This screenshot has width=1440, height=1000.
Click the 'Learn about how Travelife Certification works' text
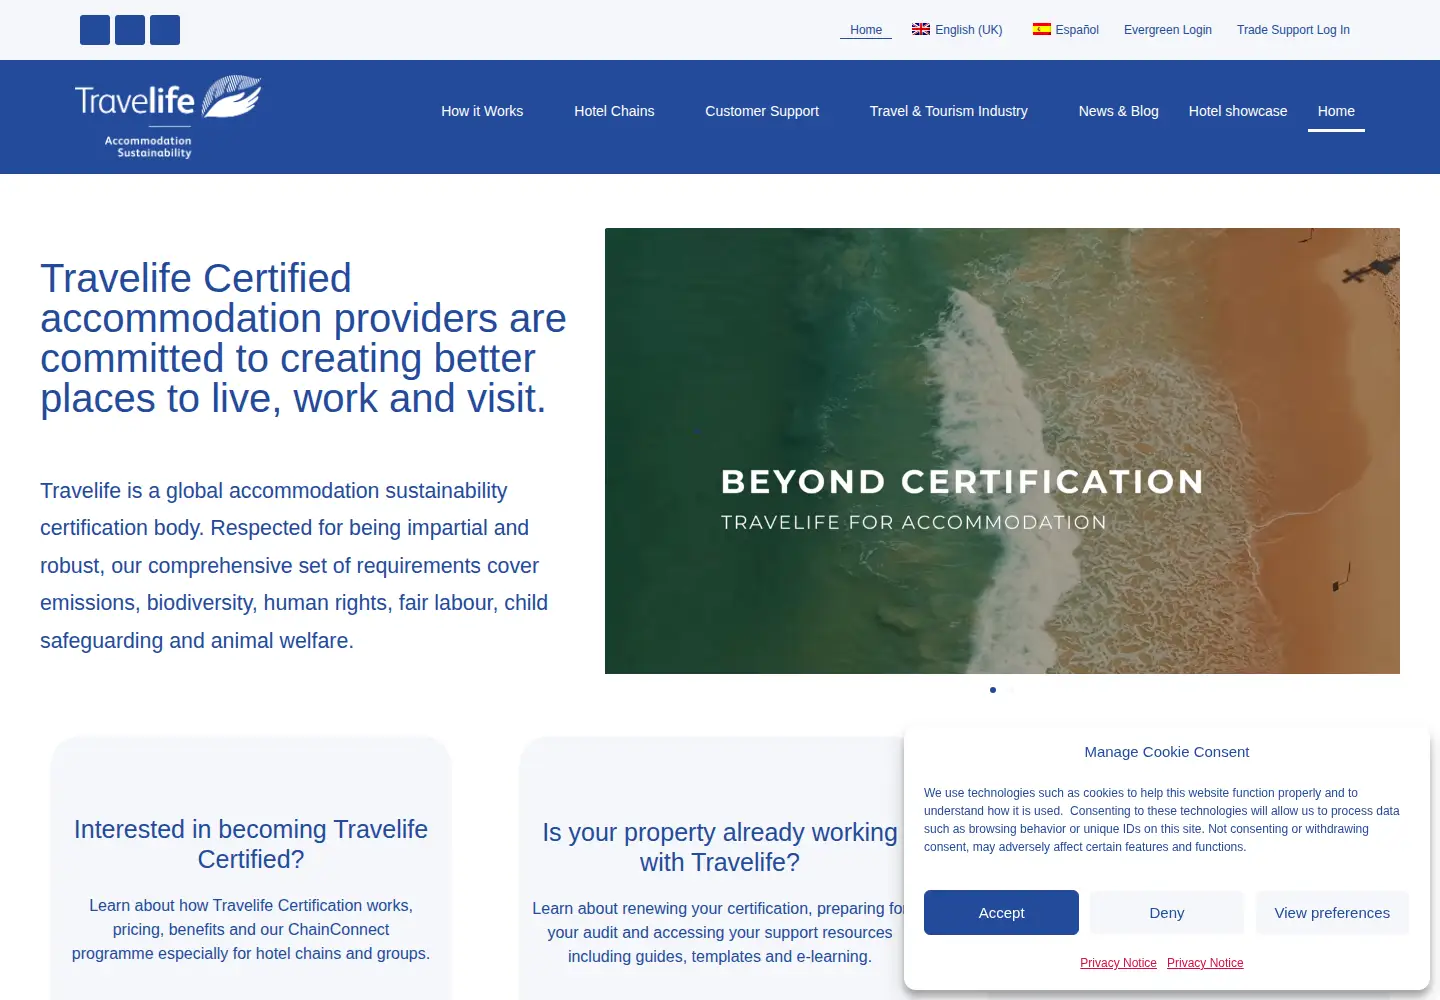pos(251,929)
